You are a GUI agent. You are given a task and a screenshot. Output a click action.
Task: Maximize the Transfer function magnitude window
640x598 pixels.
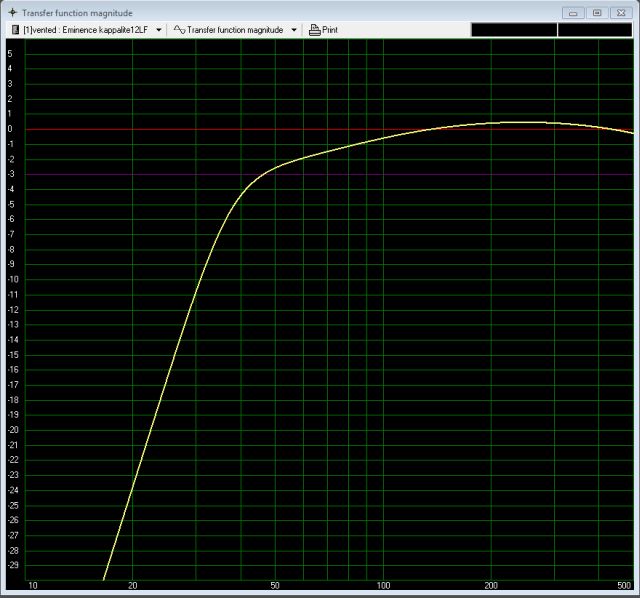(597, 12)
